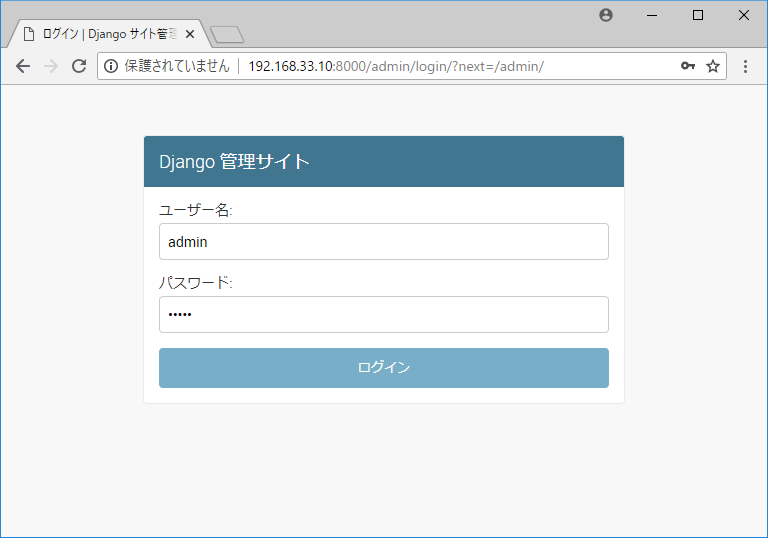This screenshot has height=538, width=768.
Task: Click into the パスワード input field
Action: (x=383, y=314)
